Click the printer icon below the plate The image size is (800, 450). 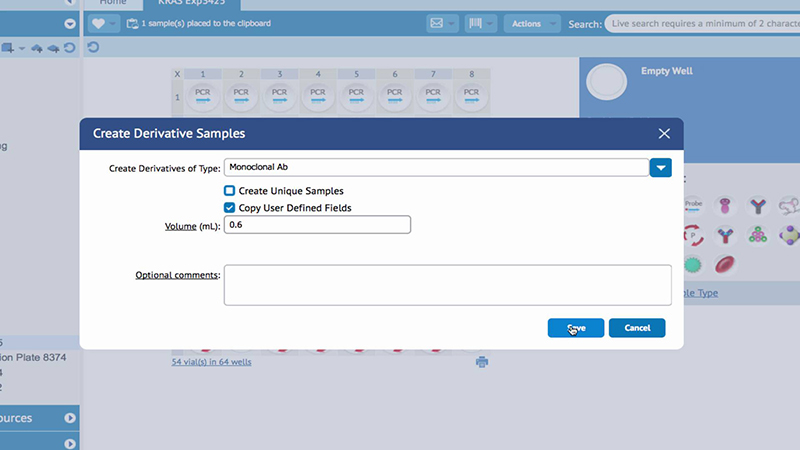(x=482, y=362)
